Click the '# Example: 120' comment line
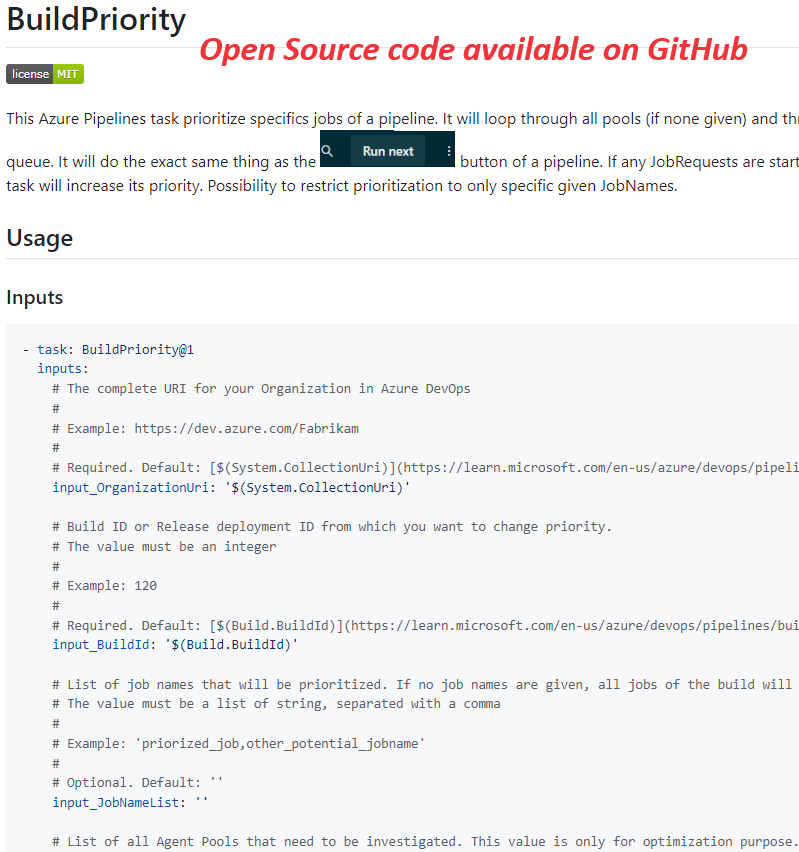 104,585
